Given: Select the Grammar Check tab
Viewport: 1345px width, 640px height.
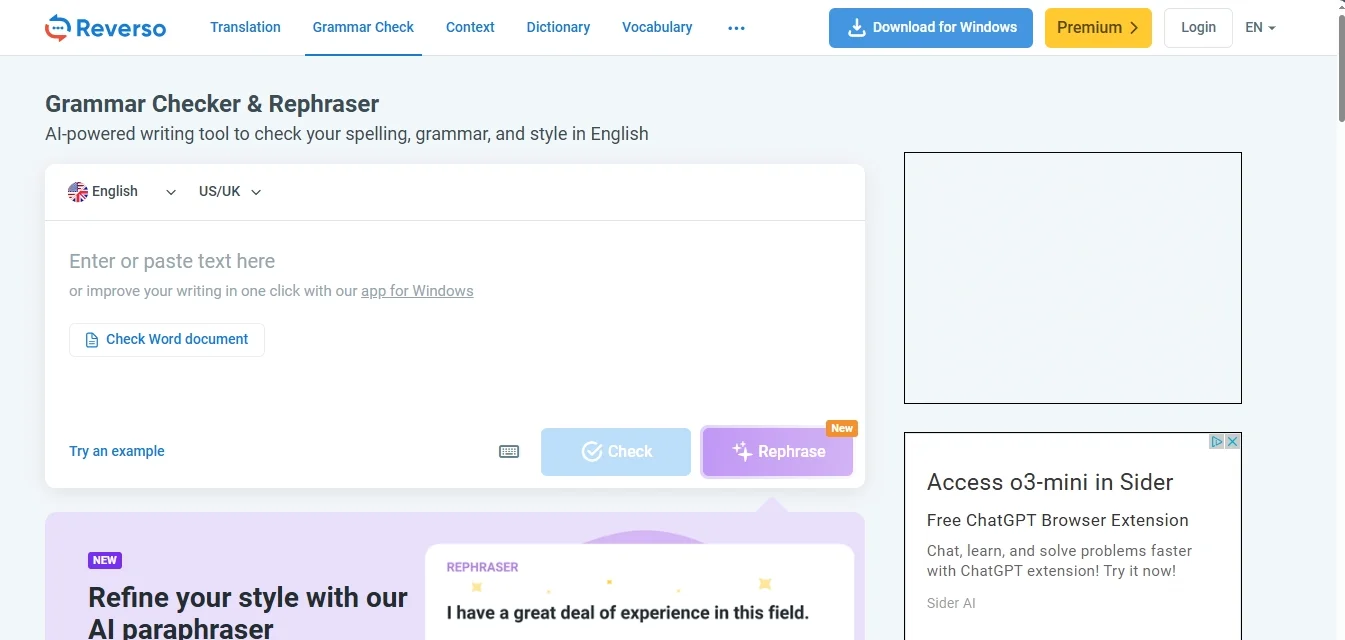Looking at the screenshot, I should tap(363, 27).
